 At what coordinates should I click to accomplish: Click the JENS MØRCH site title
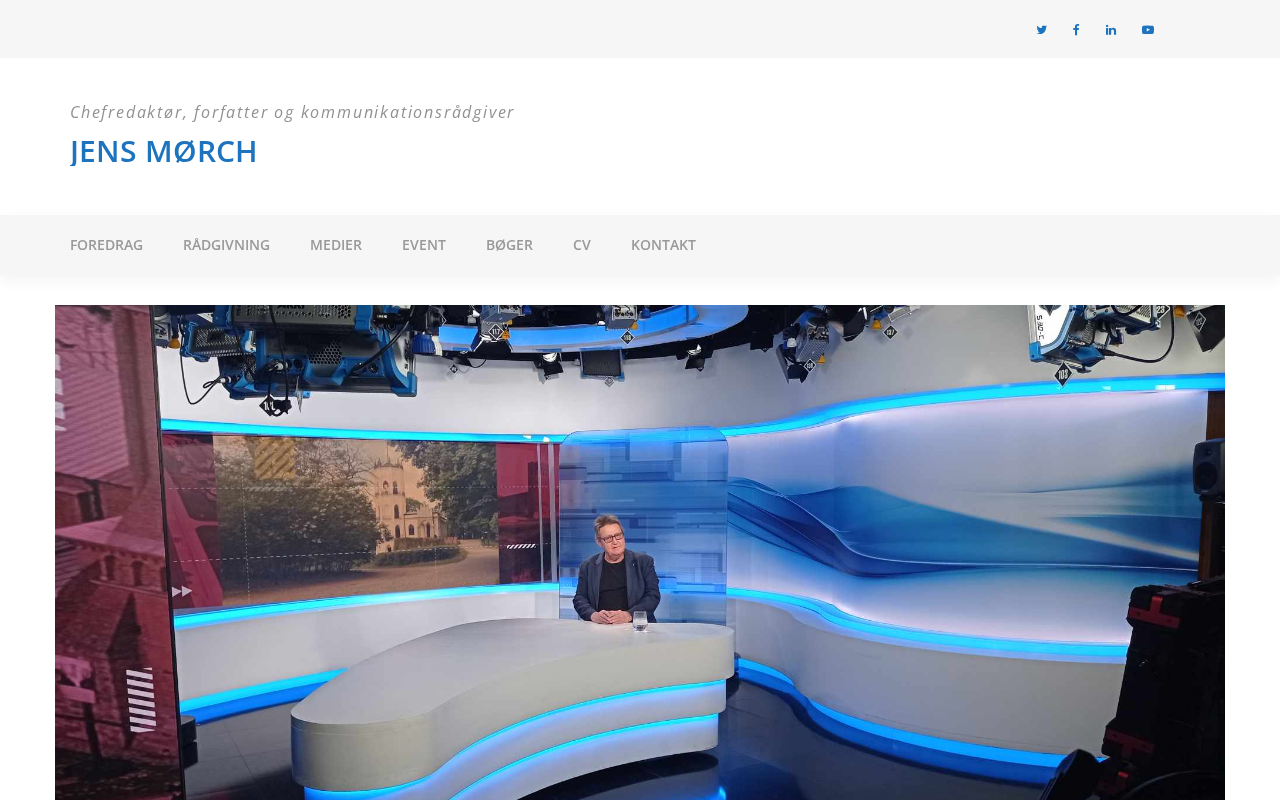point(163,151)
